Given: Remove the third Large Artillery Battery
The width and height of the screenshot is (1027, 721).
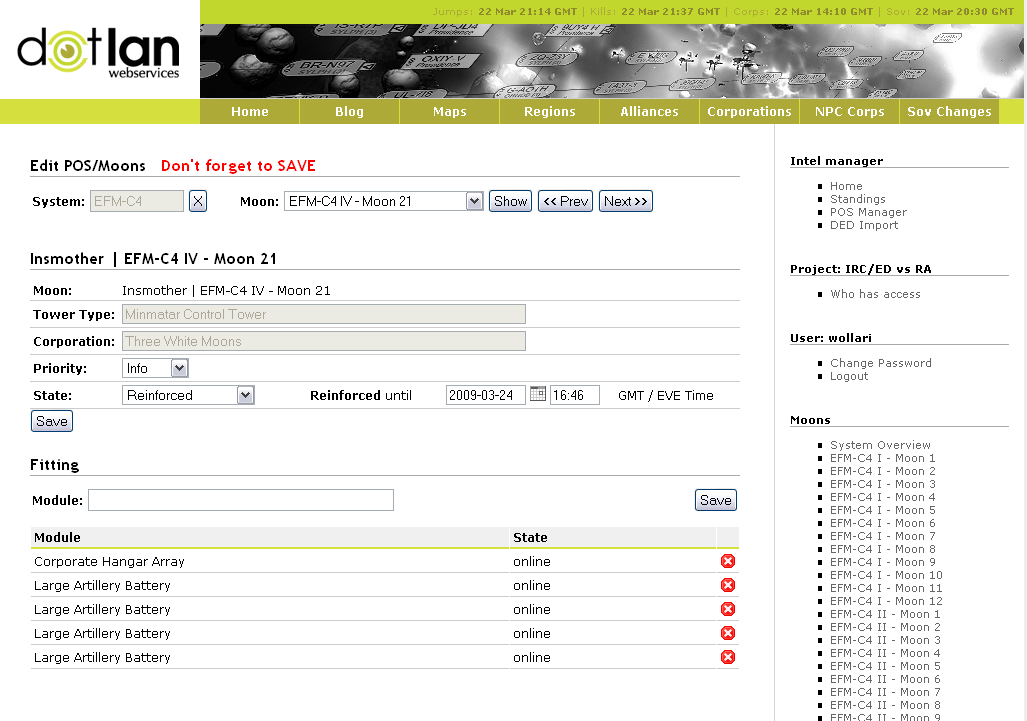Looking at the screenshot, I should pyautogui.click(x=728, y=633).
